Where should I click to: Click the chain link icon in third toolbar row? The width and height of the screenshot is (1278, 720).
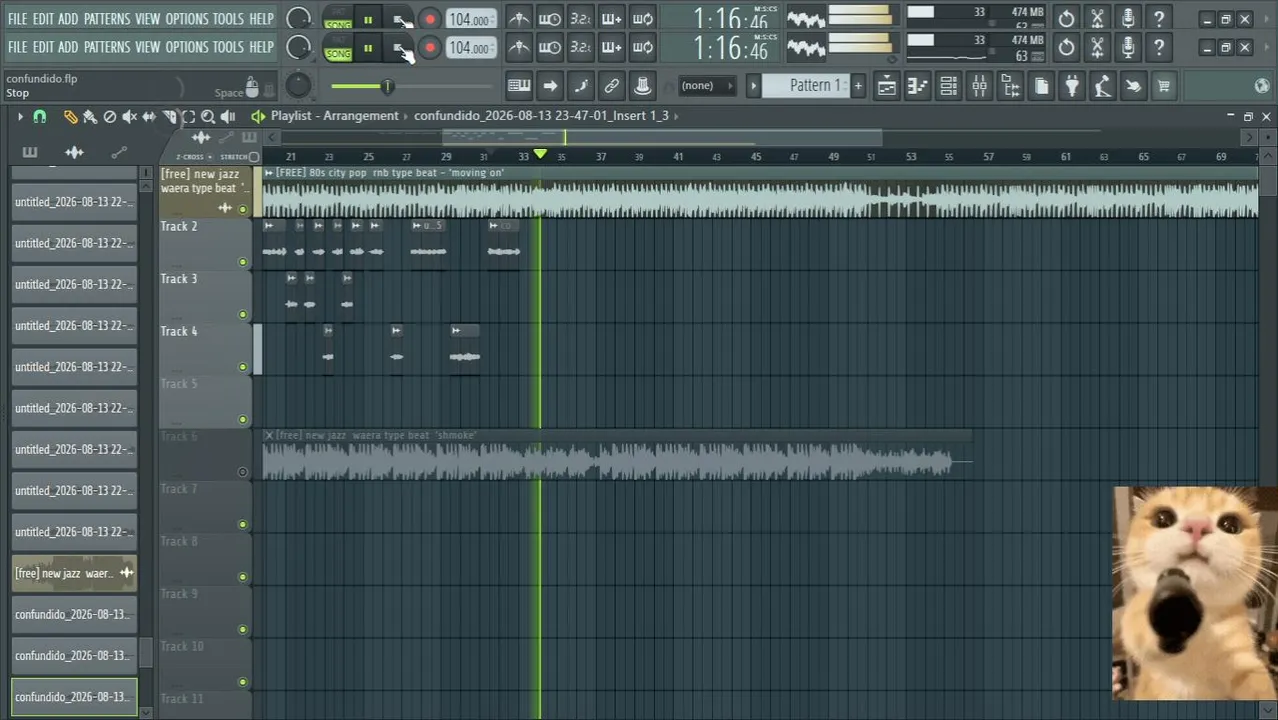point(612,86)
